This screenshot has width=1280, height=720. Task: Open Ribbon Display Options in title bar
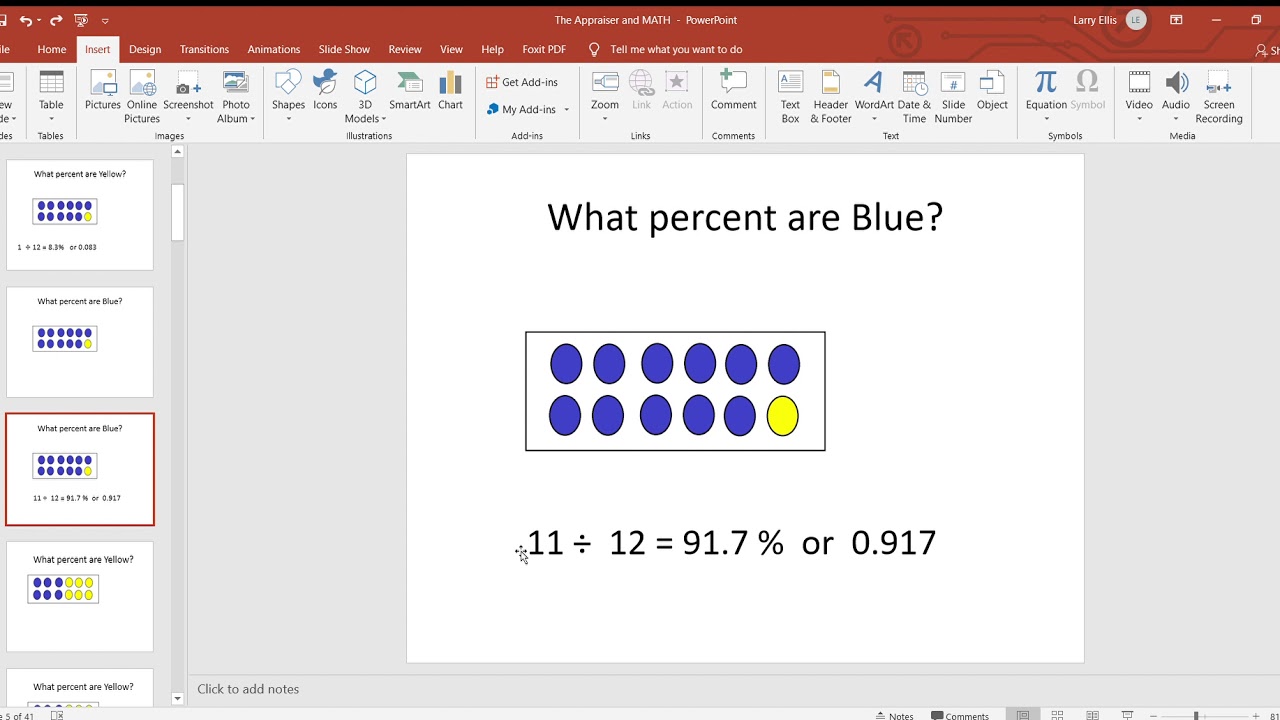point(1176,20)
